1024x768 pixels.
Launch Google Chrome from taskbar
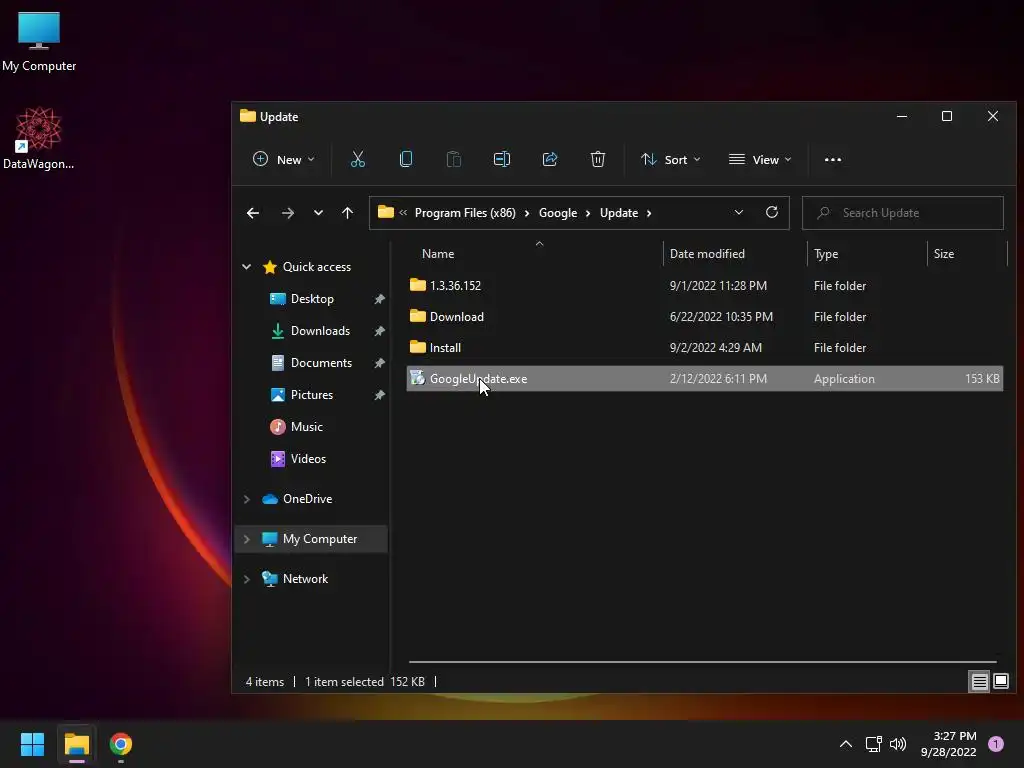click(x=120, y=744)
